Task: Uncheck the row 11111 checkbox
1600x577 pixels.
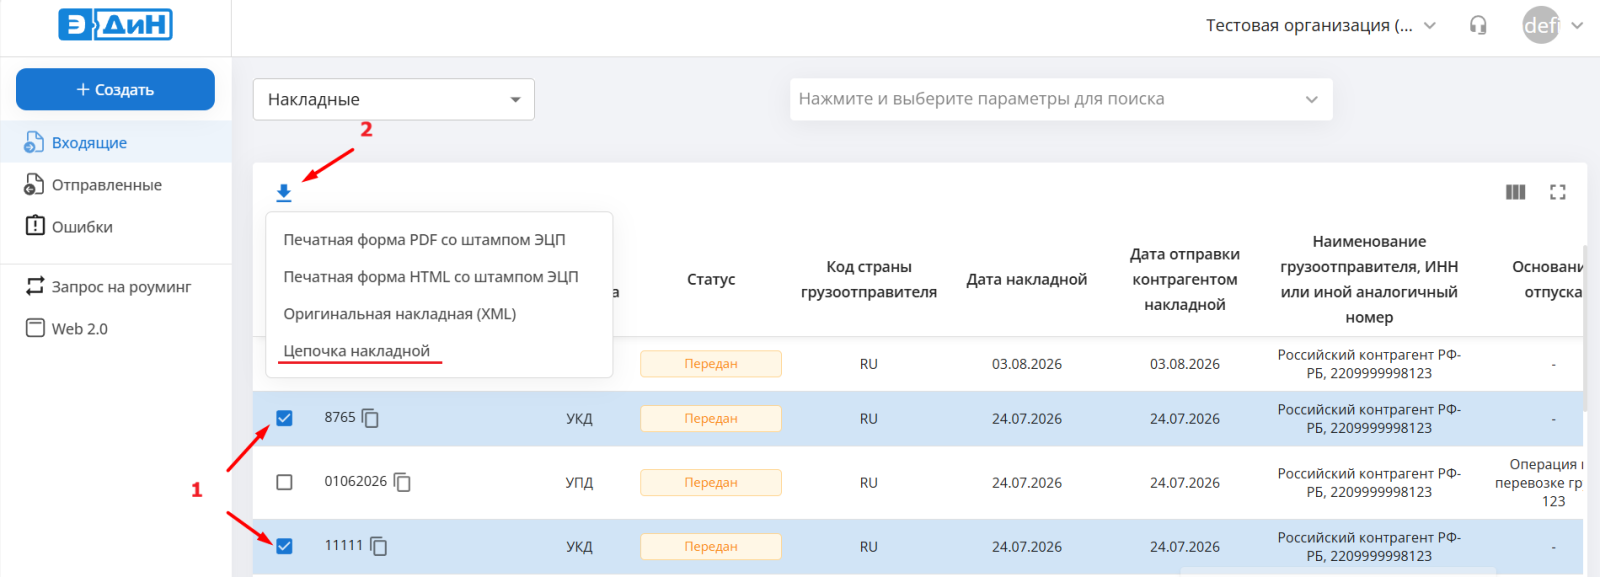Action: [284, 546]
